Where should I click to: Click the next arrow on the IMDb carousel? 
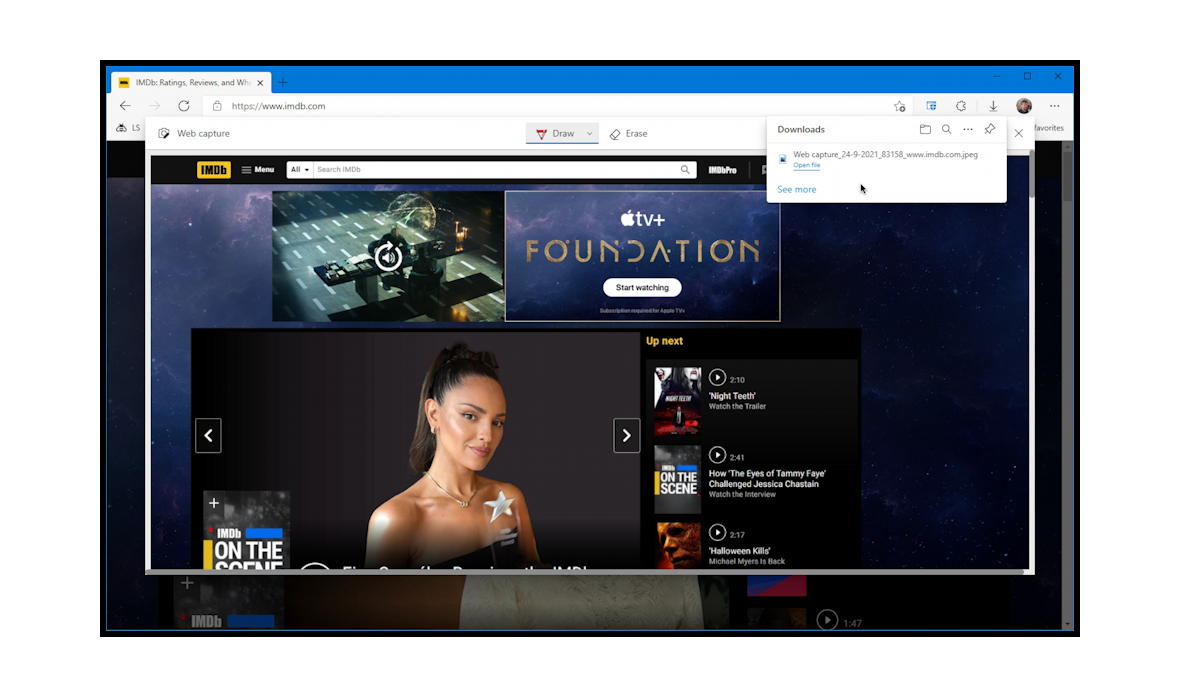pos(627,435)
